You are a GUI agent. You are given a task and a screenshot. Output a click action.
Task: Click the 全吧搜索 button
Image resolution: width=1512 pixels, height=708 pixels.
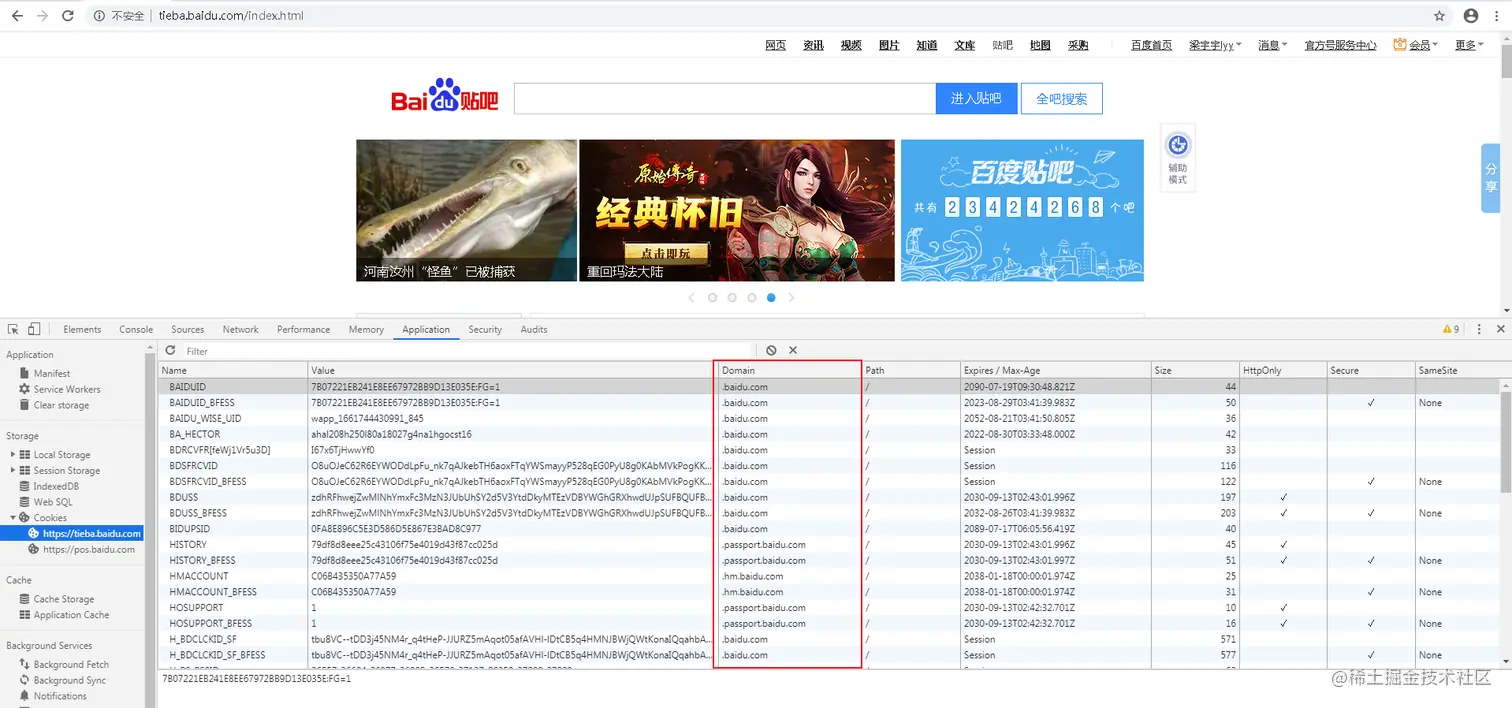point(1062,99)
